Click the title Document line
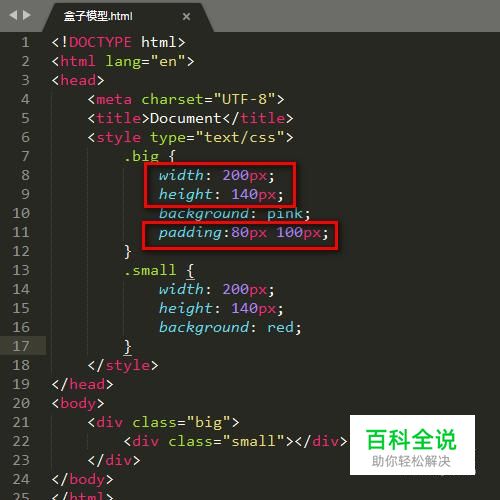500x500 pixels. pyautogui.click(x=190, y=118)
